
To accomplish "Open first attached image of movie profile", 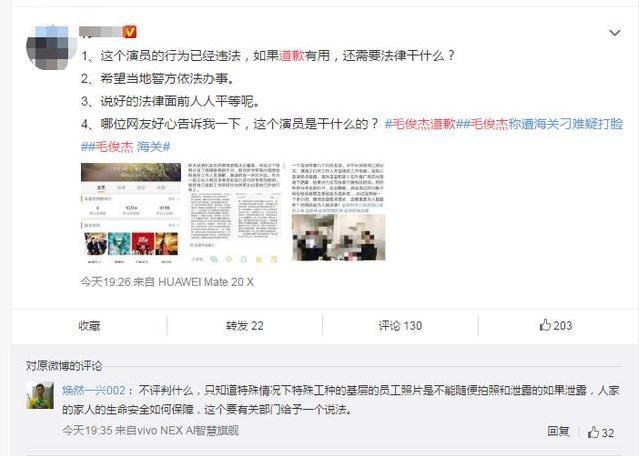I will click(131, 211).
